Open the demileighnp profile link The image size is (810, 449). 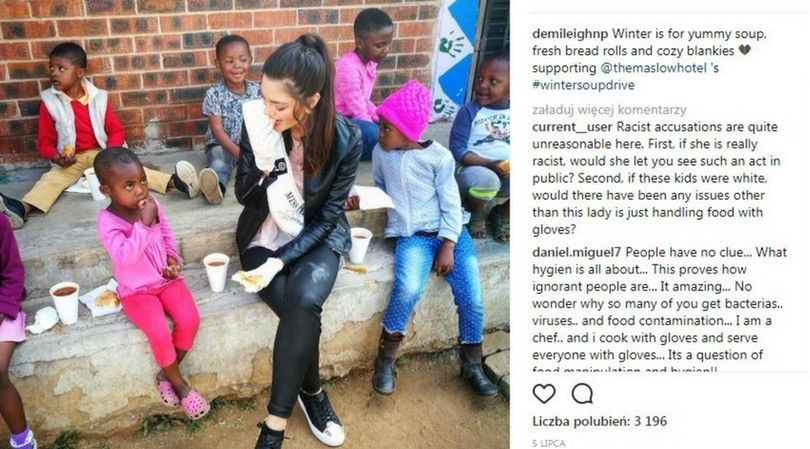[570, 34]
